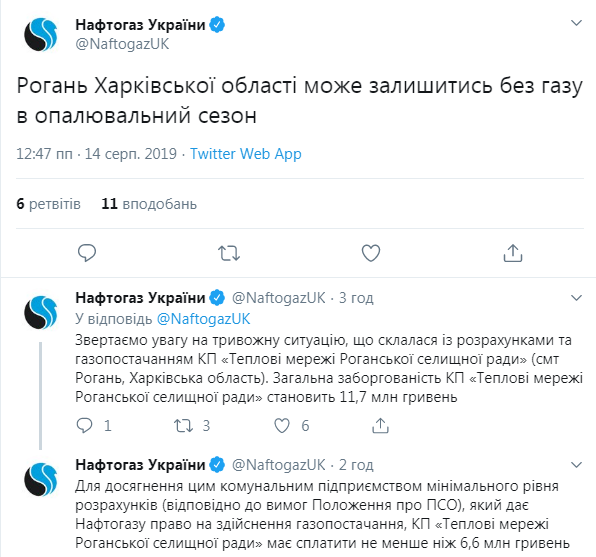View the 11 вподобань list
Image resolution: width=596 pixels, height=557 pixels.
[x=149, y=204]
